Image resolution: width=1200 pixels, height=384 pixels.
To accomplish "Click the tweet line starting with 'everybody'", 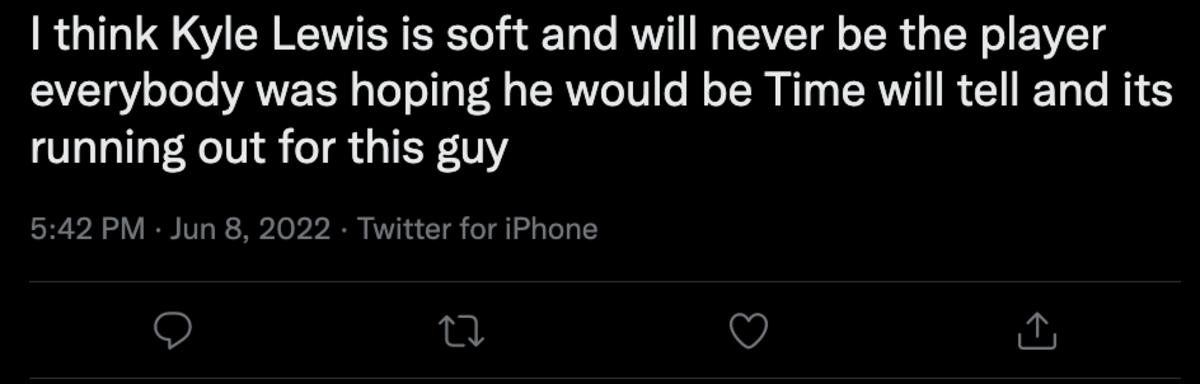I will coord(601,93).
